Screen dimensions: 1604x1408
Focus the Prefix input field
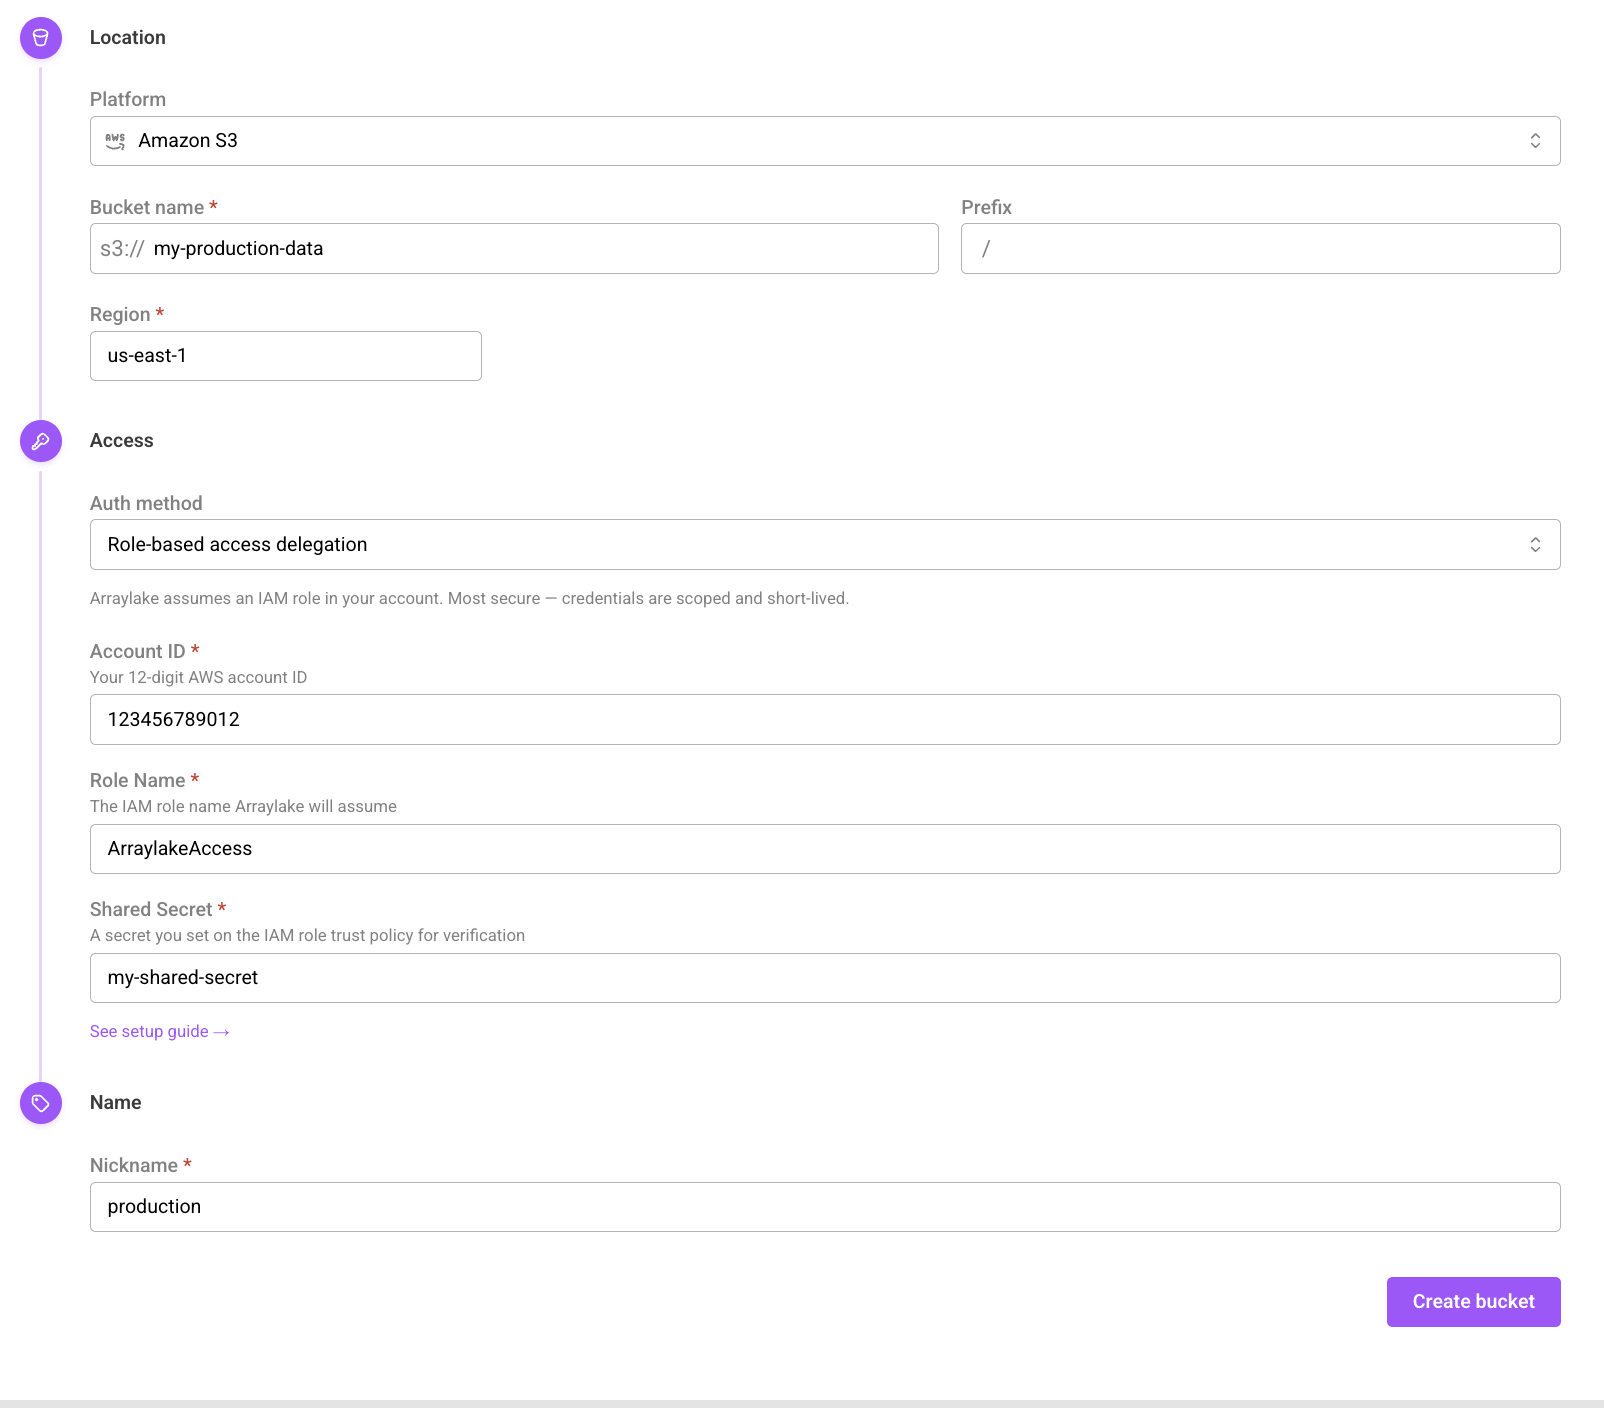1261,249
